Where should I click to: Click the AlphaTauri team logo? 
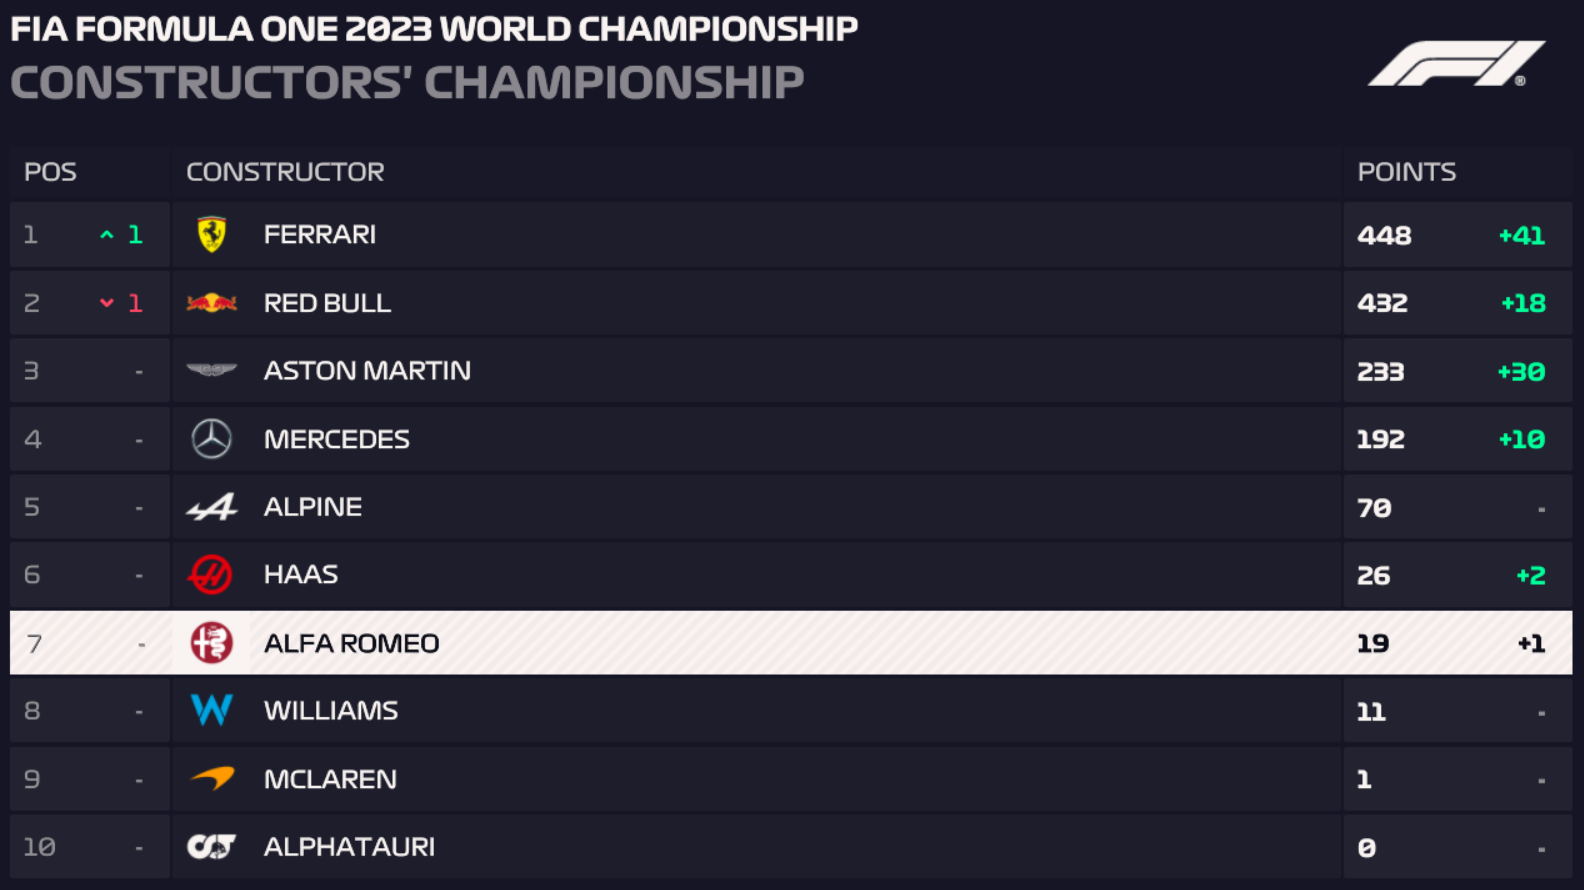(x=211, y=847)
